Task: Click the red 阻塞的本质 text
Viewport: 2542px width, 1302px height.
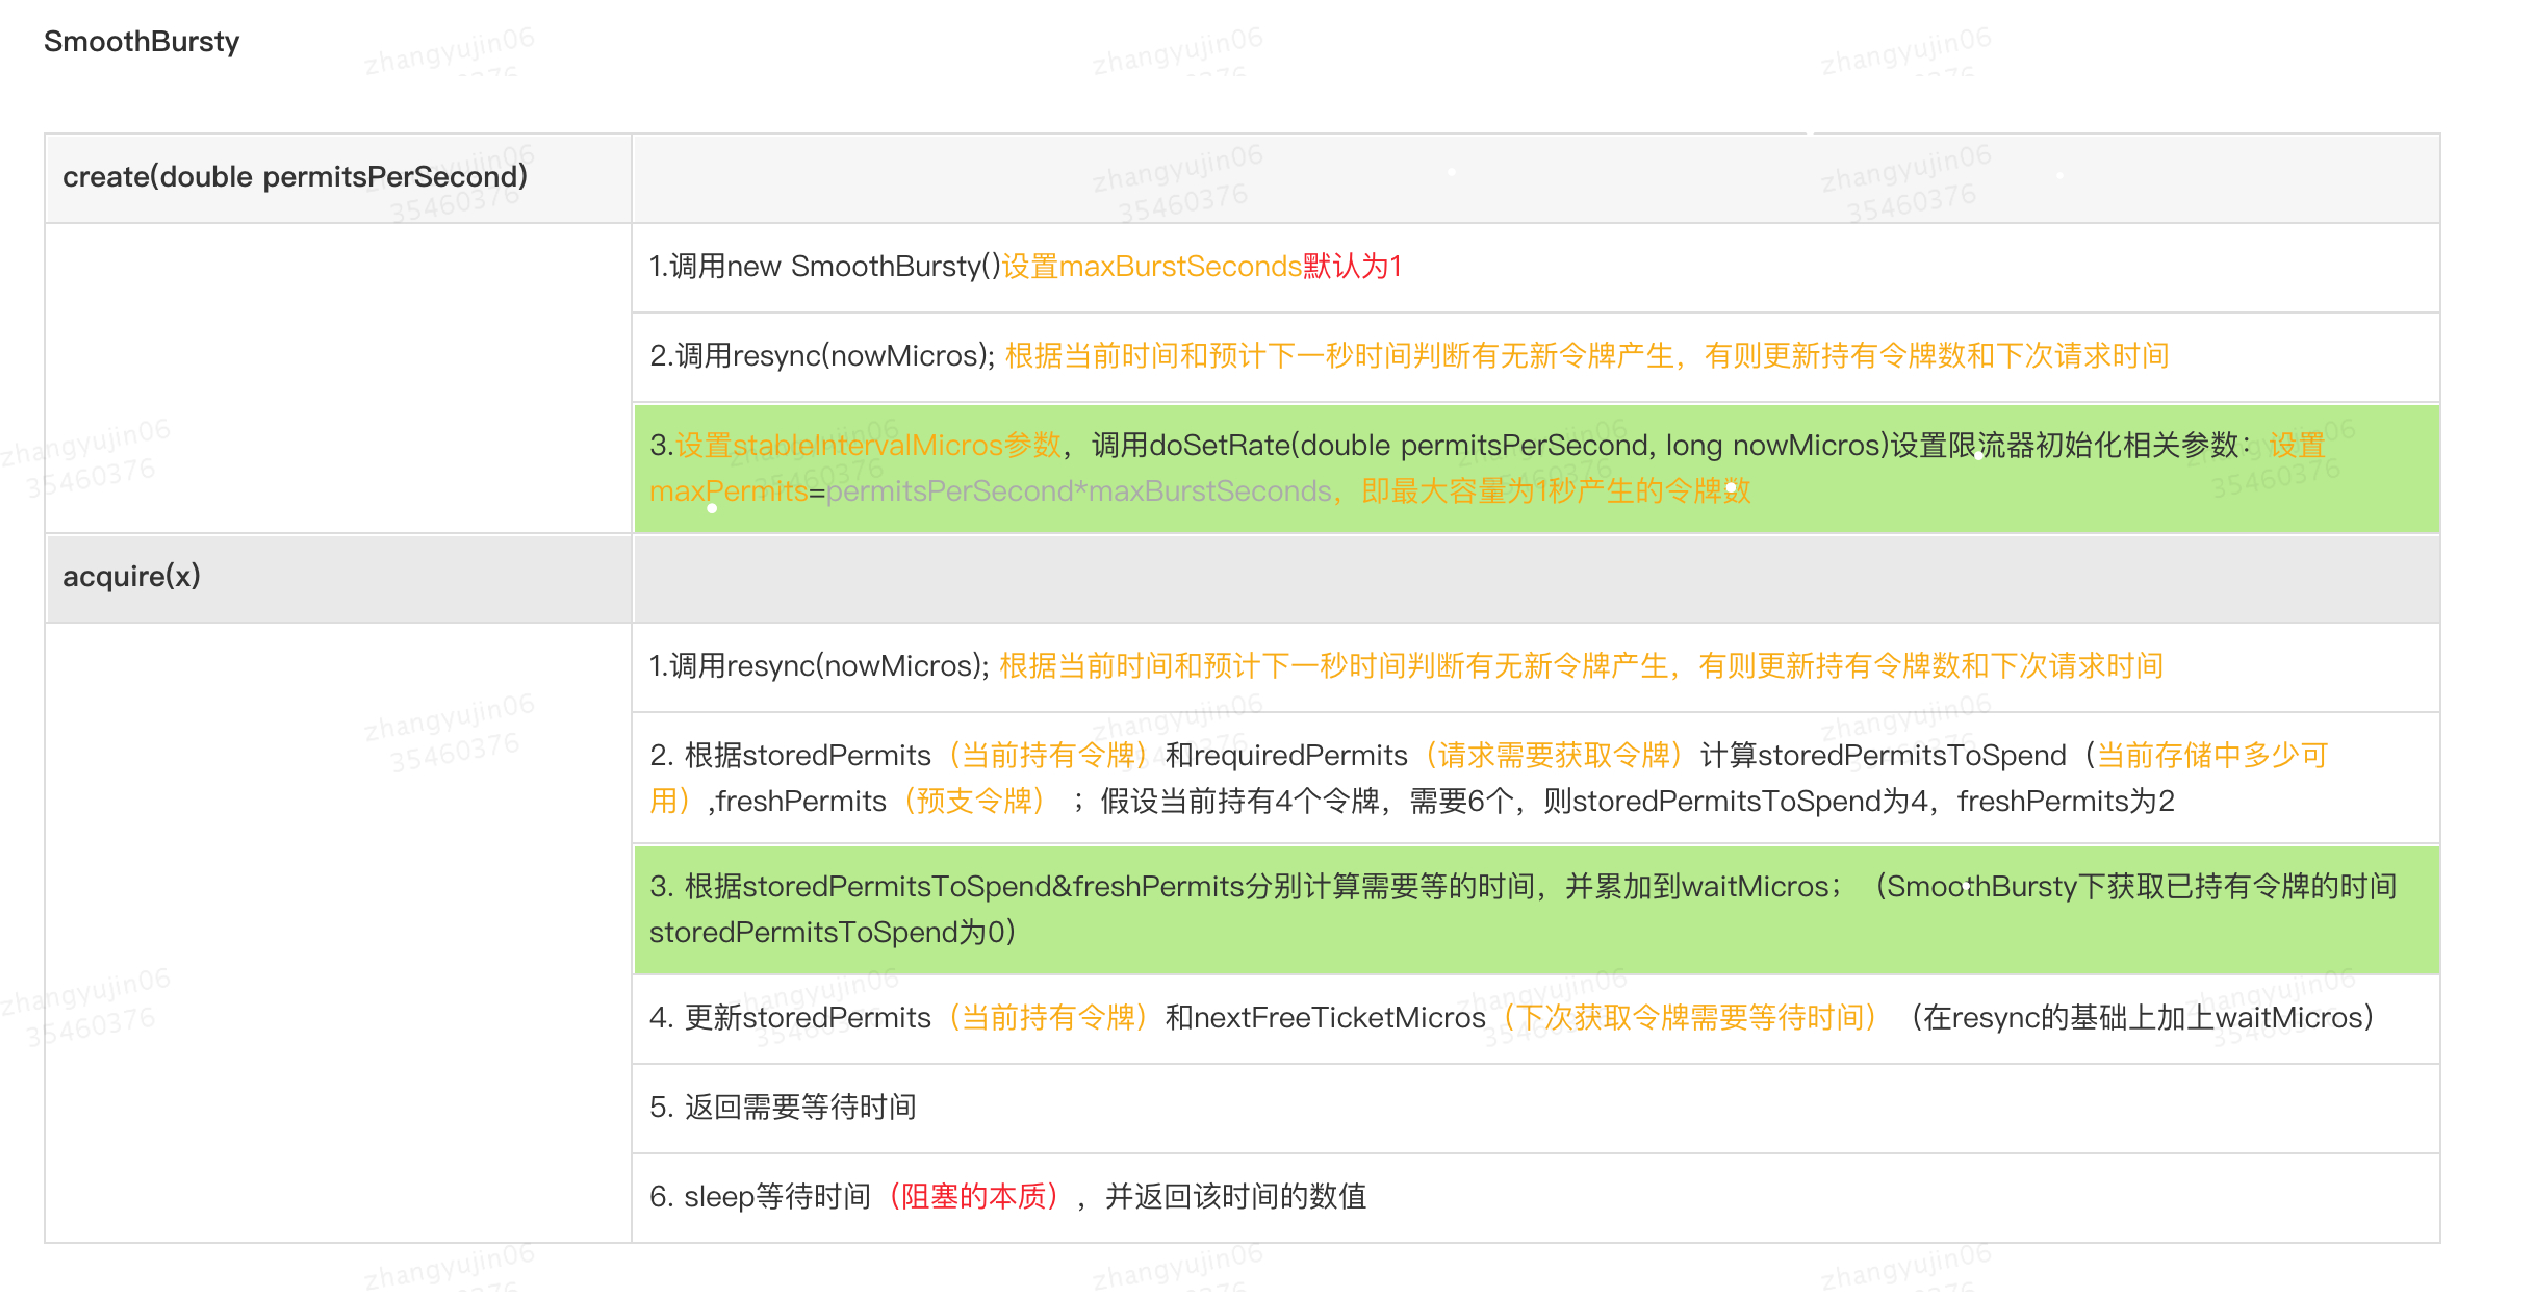Action: pos(973,1196)
